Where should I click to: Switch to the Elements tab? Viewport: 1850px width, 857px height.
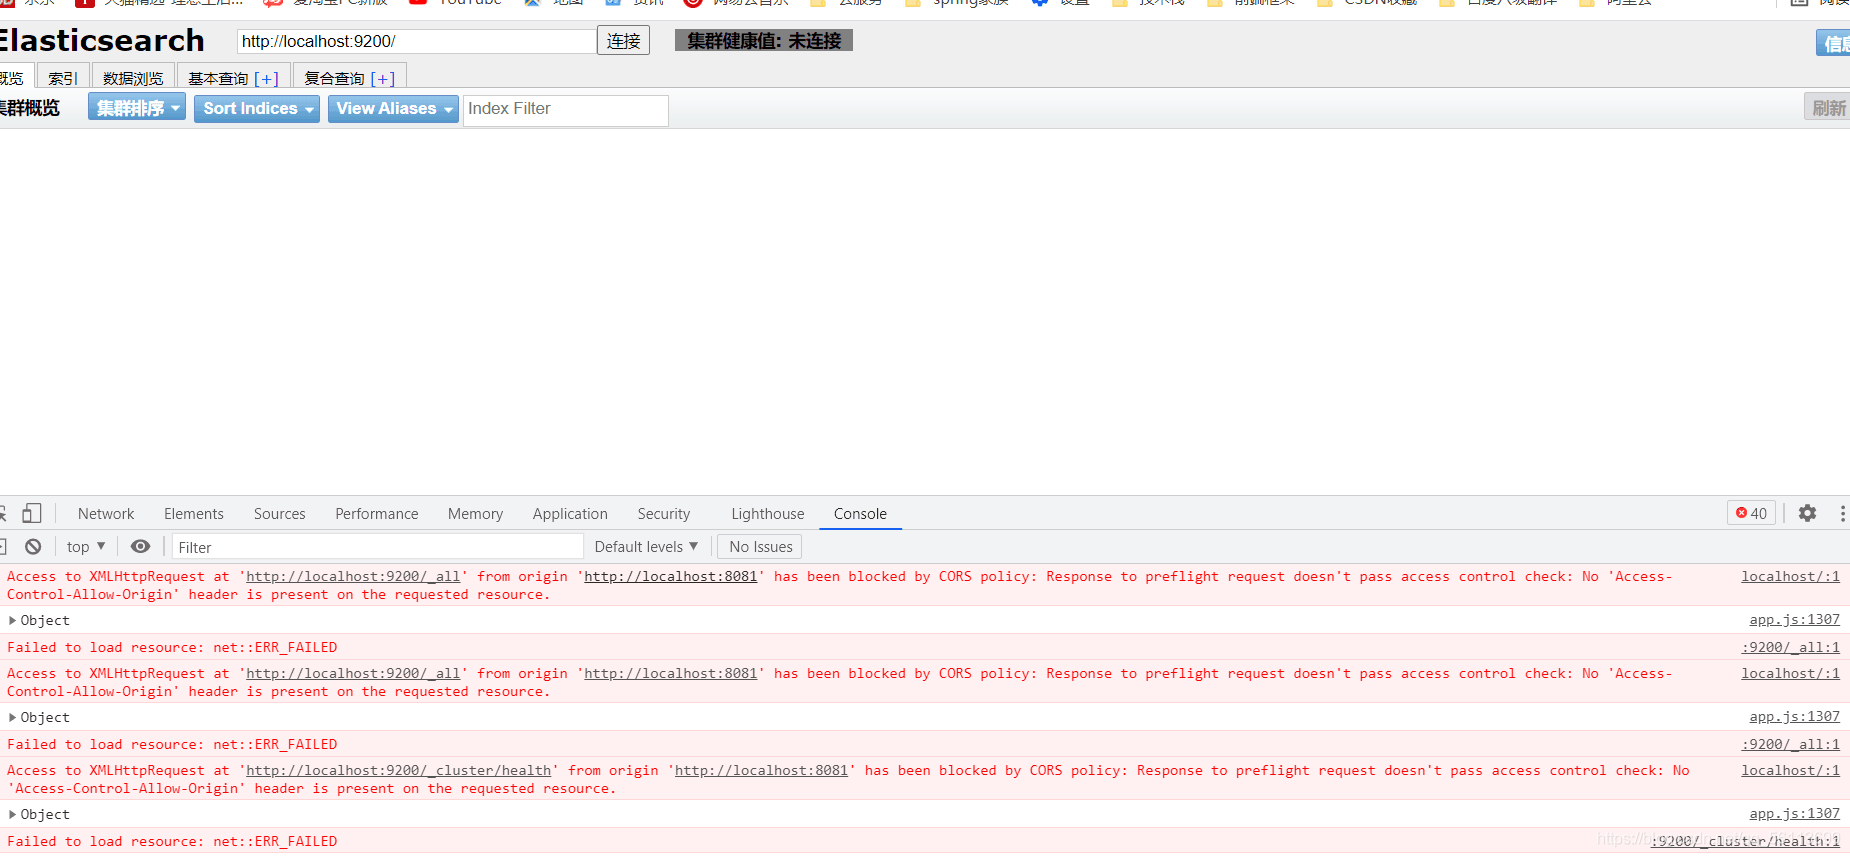pos(194,514)
